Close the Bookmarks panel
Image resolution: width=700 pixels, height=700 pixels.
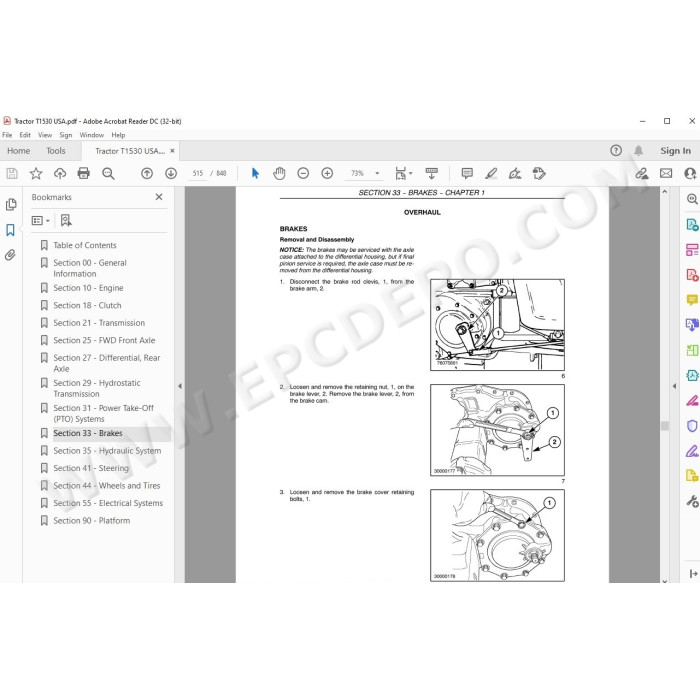[159, 197]
